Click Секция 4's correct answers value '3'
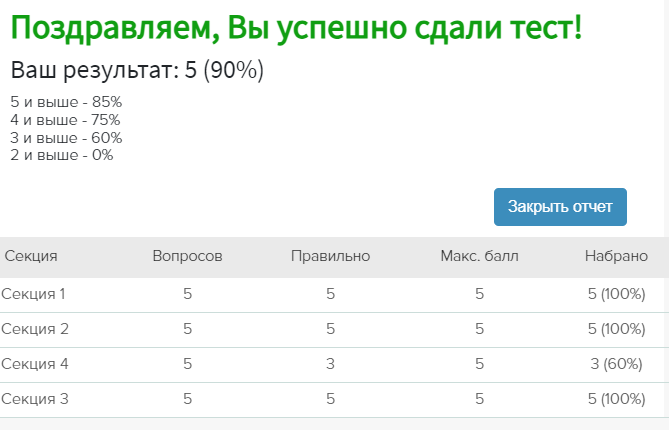The width and height of the screenshot is (669, 430). (x=330, y=364)
